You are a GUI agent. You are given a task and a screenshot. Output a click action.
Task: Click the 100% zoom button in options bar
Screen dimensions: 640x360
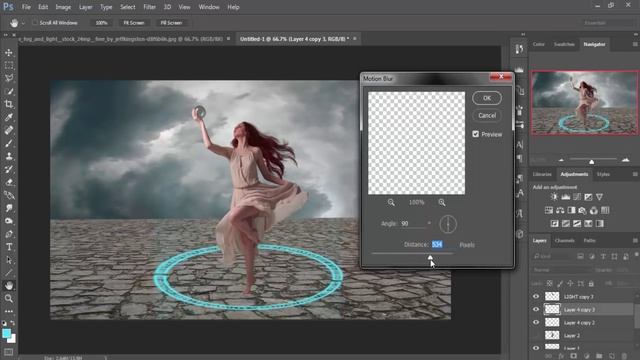pos(101,23)
